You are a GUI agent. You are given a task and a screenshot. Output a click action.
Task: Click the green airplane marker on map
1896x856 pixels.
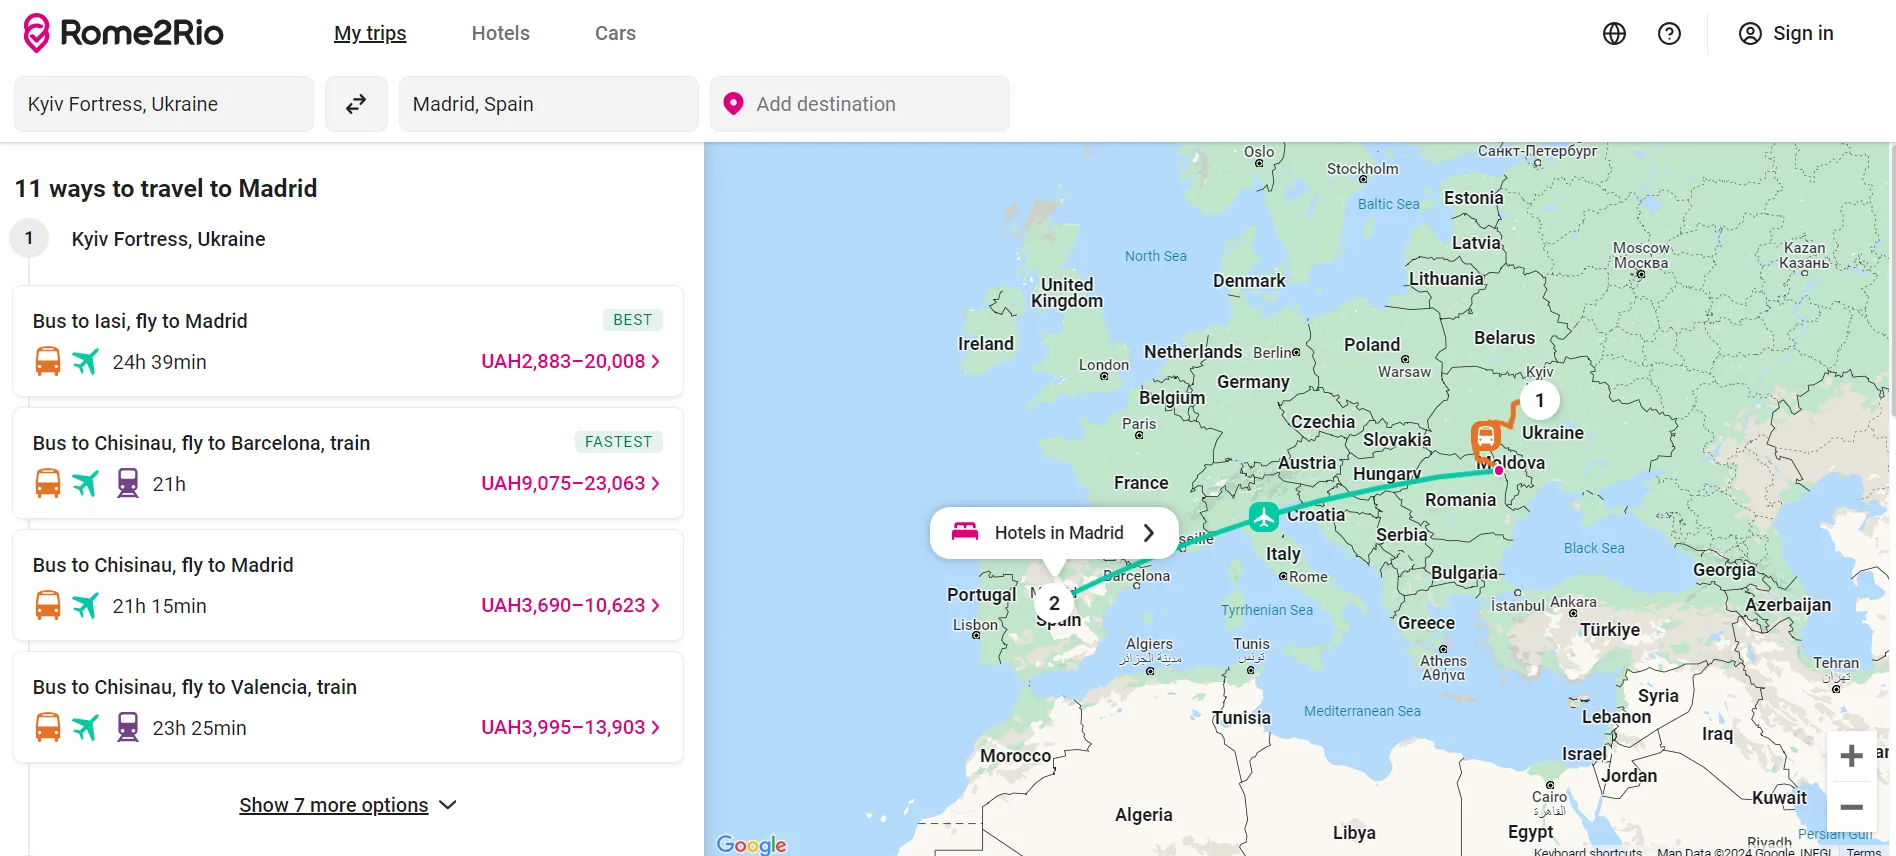(1264, 517)
